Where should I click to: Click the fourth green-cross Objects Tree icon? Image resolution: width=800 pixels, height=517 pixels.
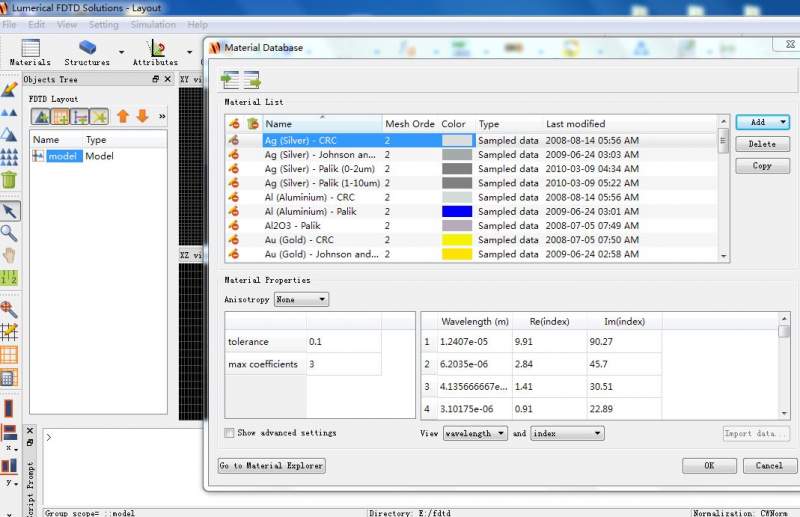99,117
